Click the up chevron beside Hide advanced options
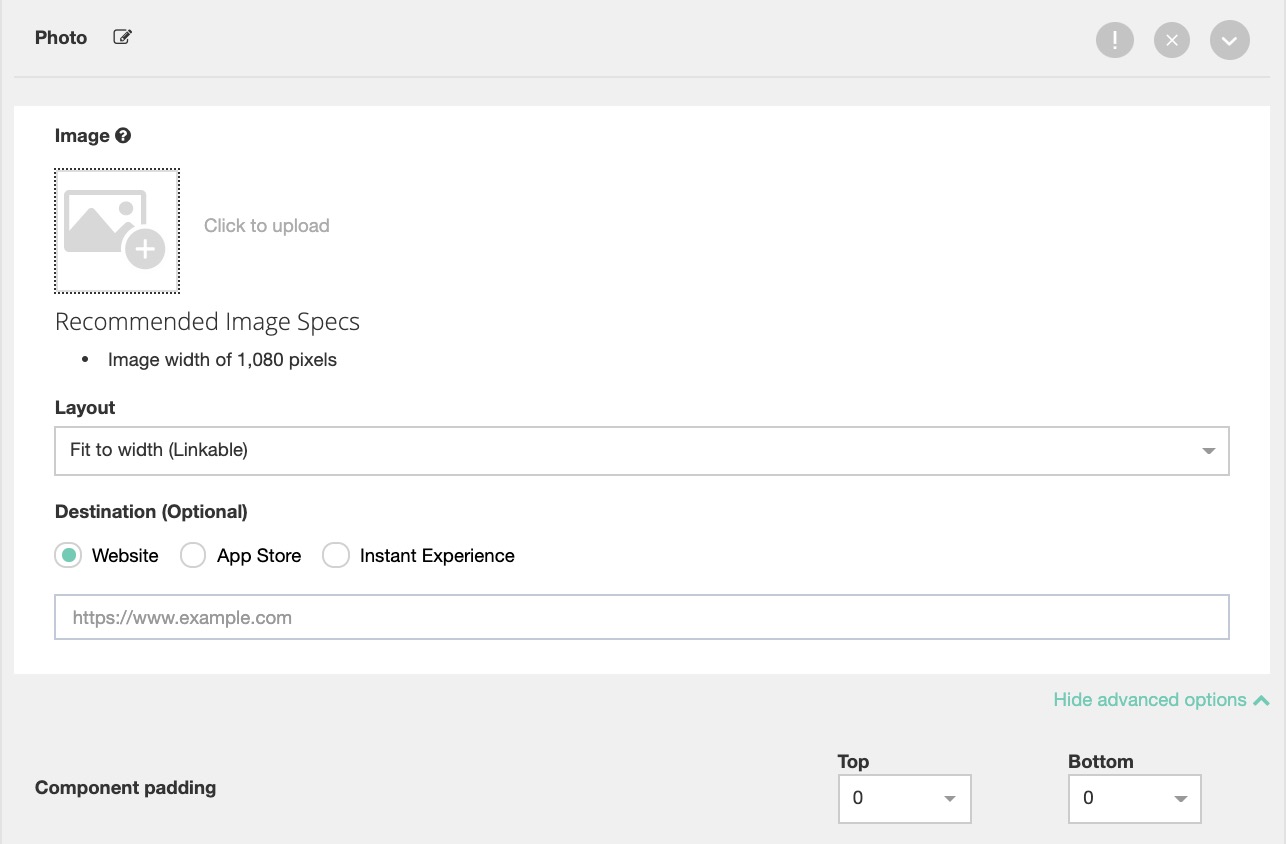The width and height of the screenshot is (1286, 844). [x=1261, y=700]
